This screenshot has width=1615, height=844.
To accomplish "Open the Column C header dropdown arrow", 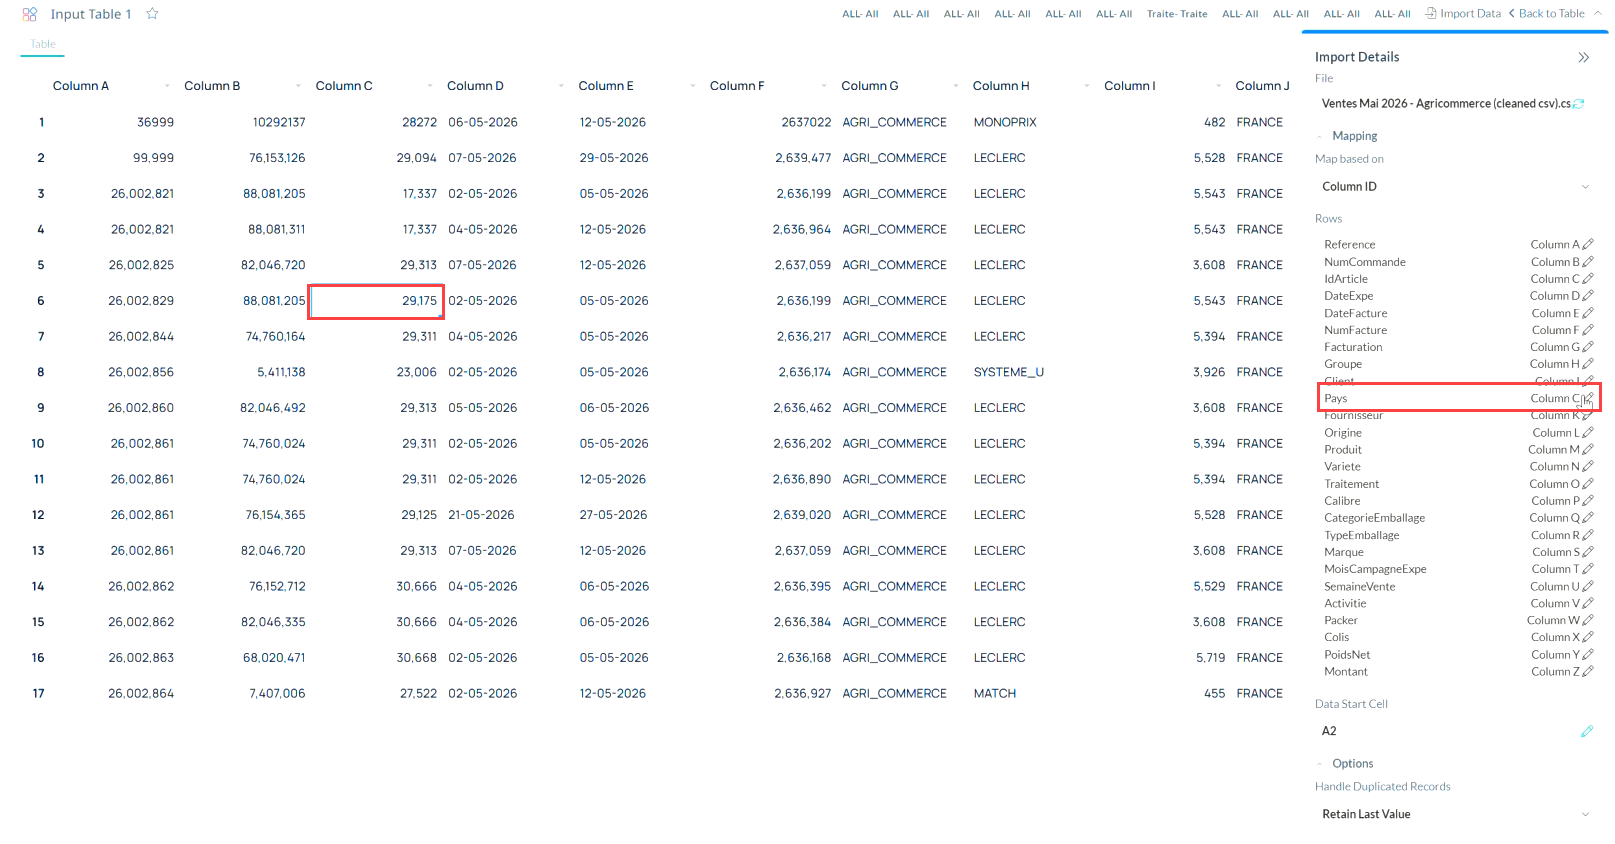I will [x=430, y=86].
